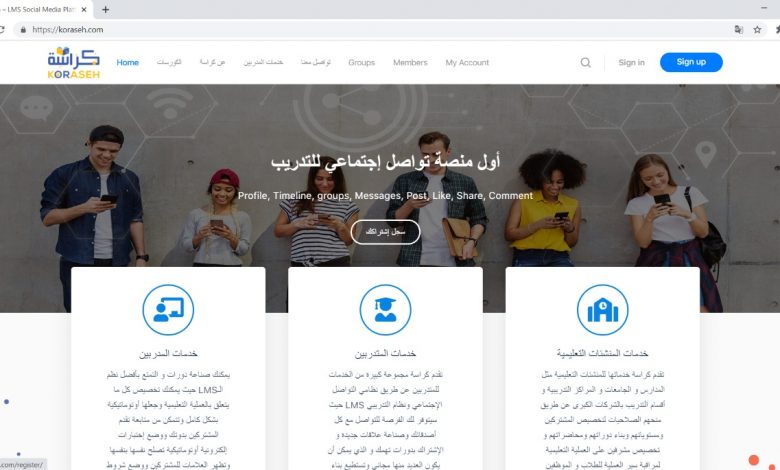Click the trainer services card heading

pyautogui.click(x=168, y=354)
